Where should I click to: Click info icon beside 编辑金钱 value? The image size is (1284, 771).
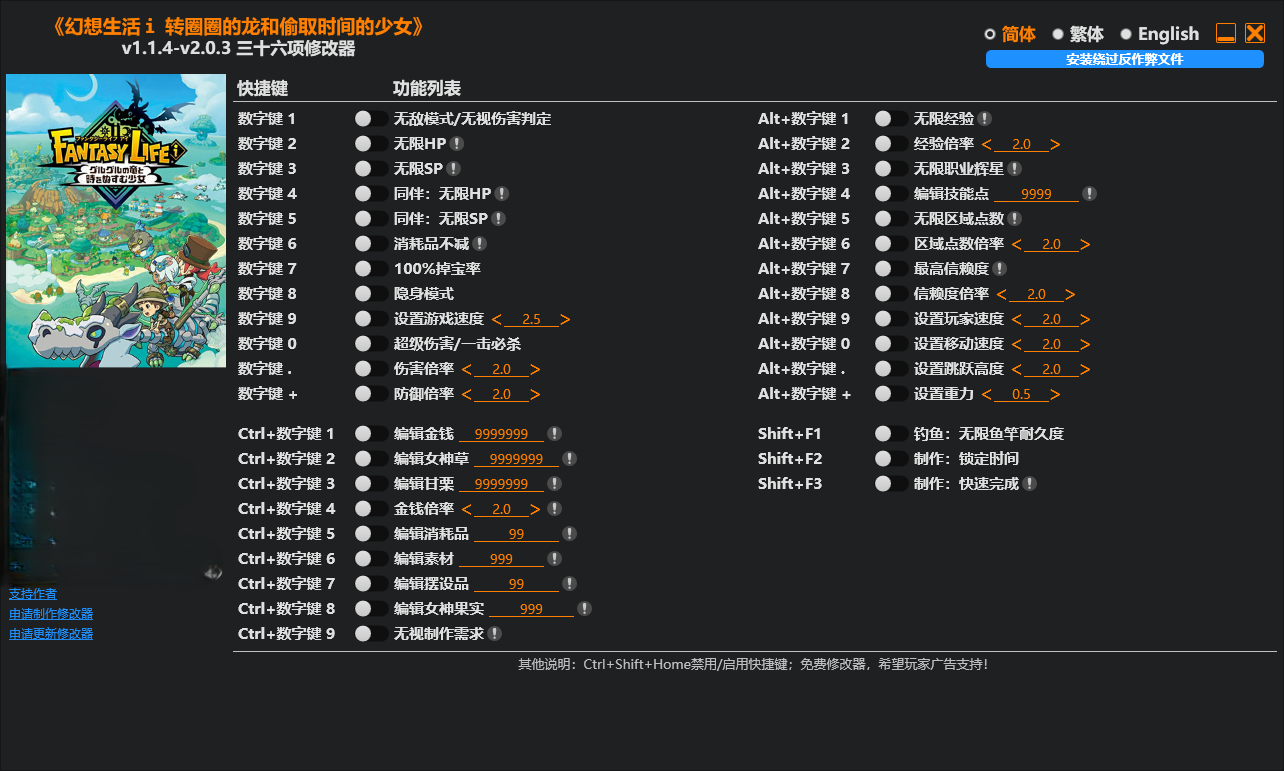click(x=554, y=434)
